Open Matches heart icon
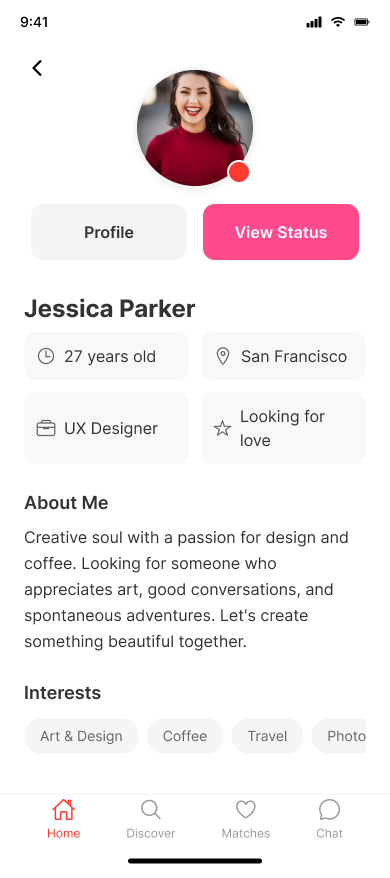This screenshot has height=878, width=390. [x=245, y=810]
